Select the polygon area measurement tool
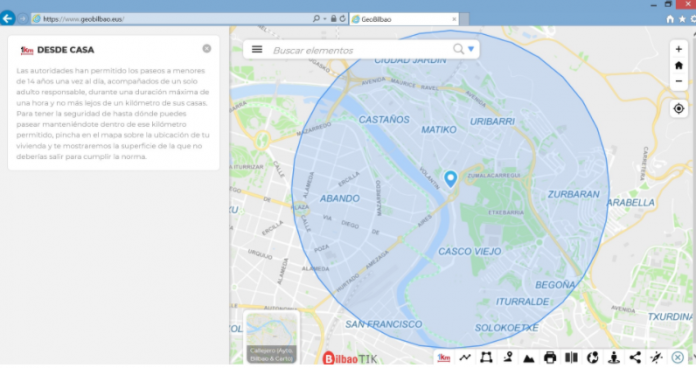This screenshot has height=368, width=696. point(486,358)
